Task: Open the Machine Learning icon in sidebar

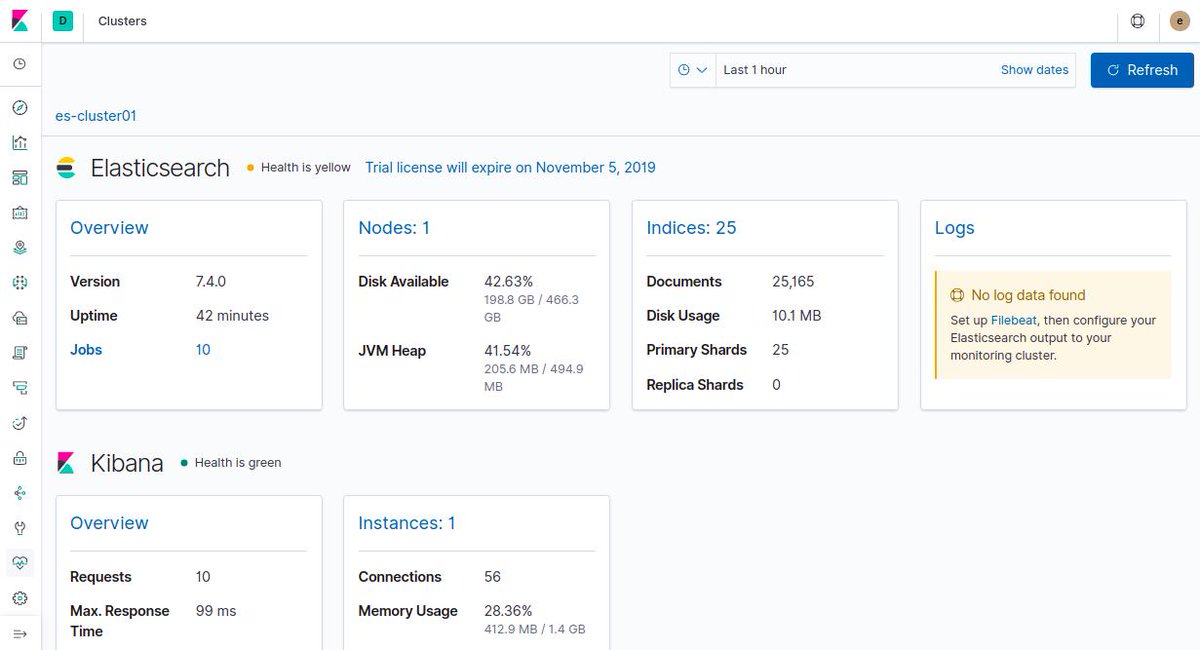Action: click(x=20, y=283)
